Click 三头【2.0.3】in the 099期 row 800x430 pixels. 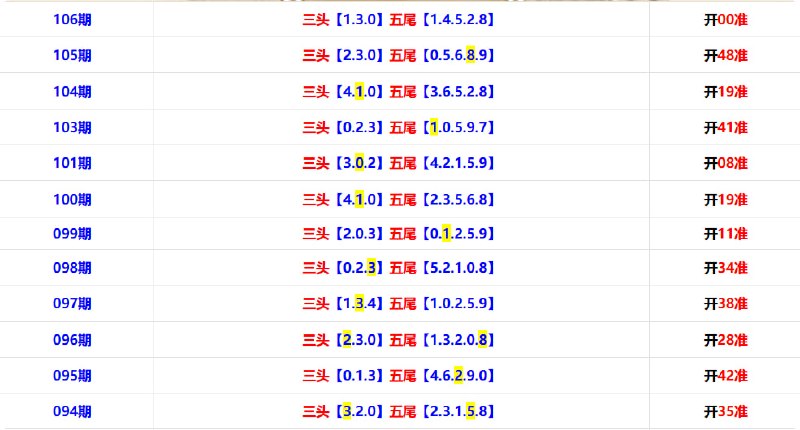tap(343, 234)
